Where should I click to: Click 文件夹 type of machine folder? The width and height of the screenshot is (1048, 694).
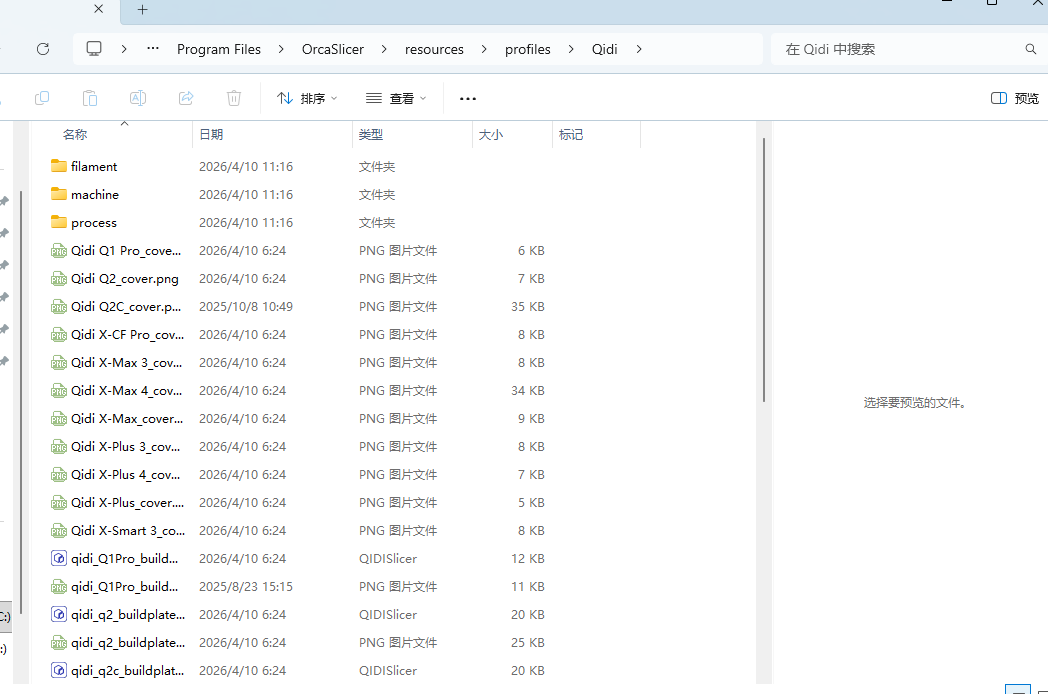tap(377, 195)
